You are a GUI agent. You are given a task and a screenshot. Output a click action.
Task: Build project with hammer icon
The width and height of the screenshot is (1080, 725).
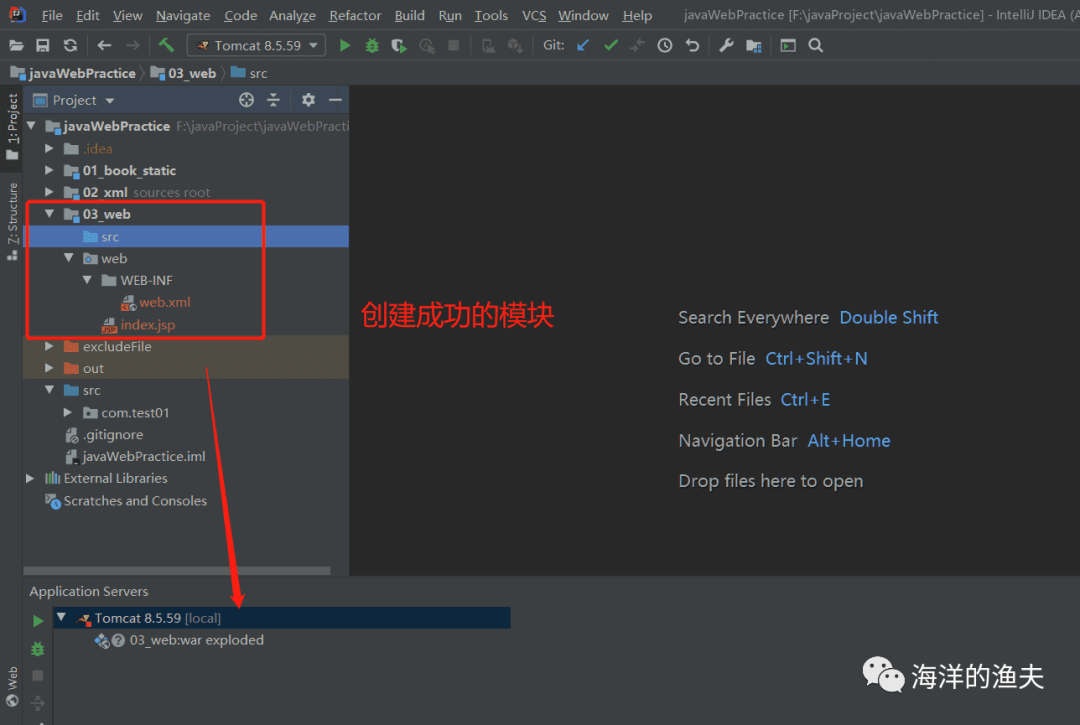coord(166,45)
